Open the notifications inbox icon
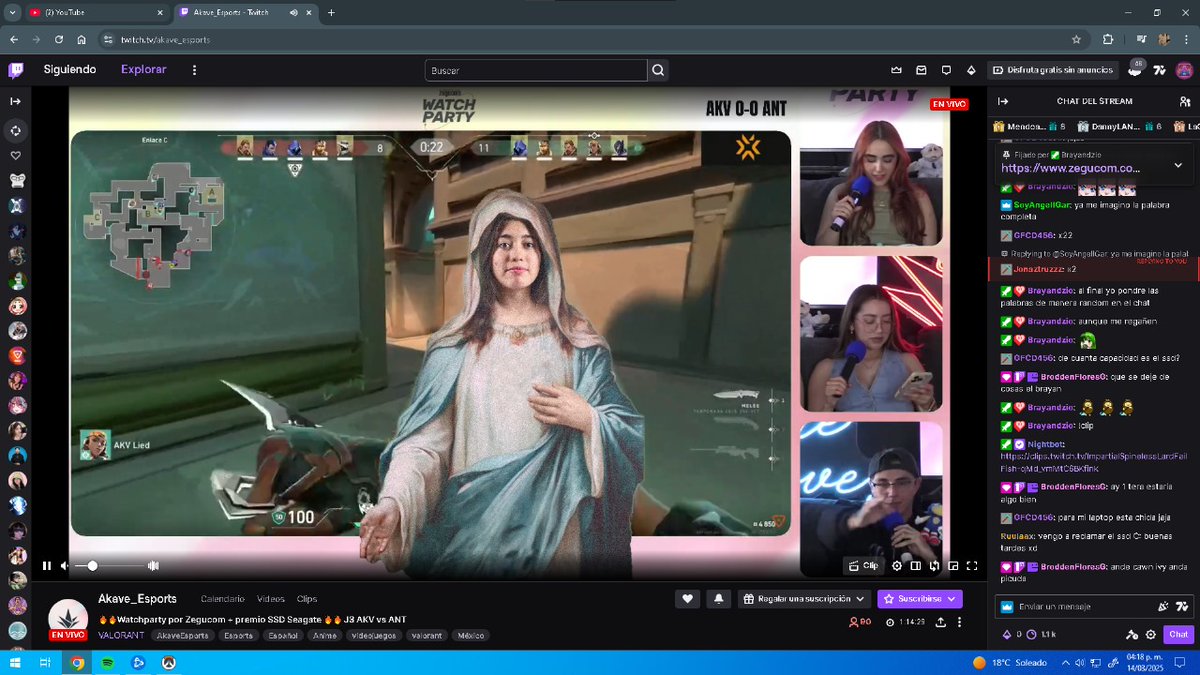Image resolution: width=1200 pixels, height=675 pixels. (921, 70)
